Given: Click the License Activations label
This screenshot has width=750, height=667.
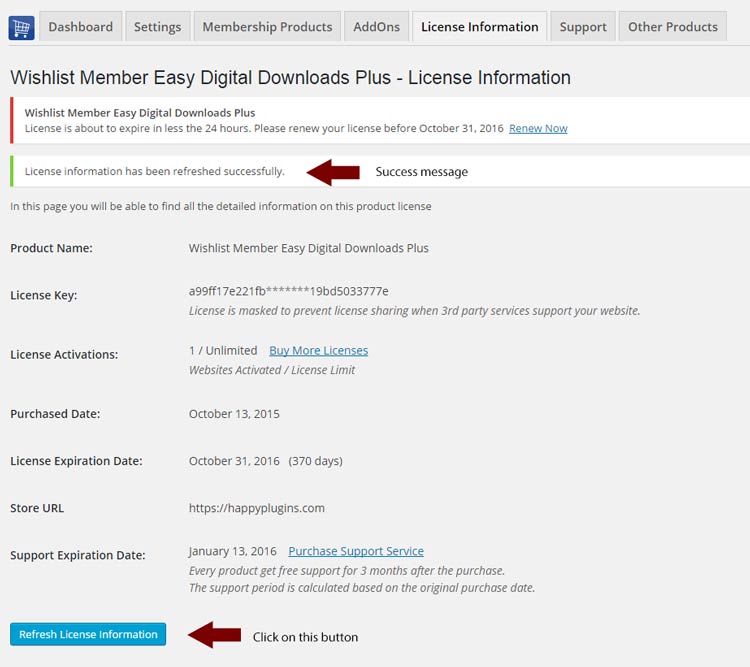Looking at the screenshot, I should [x=64, y=355].
